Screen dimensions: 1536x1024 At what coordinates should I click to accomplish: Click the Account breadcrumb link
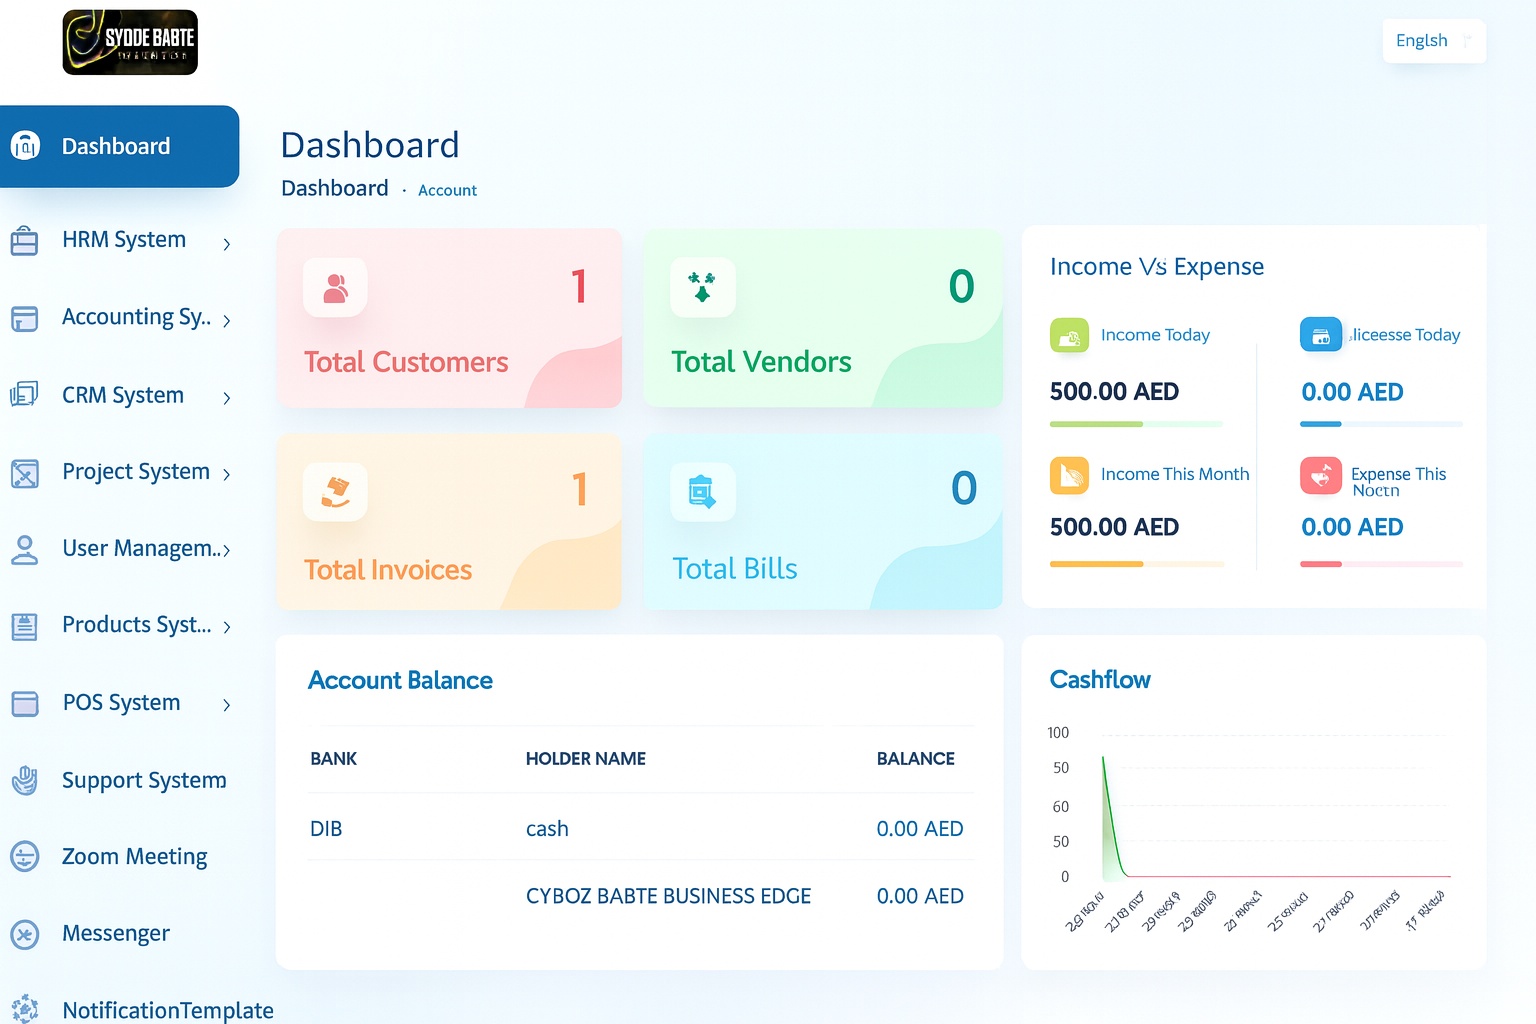pos(447,190)
